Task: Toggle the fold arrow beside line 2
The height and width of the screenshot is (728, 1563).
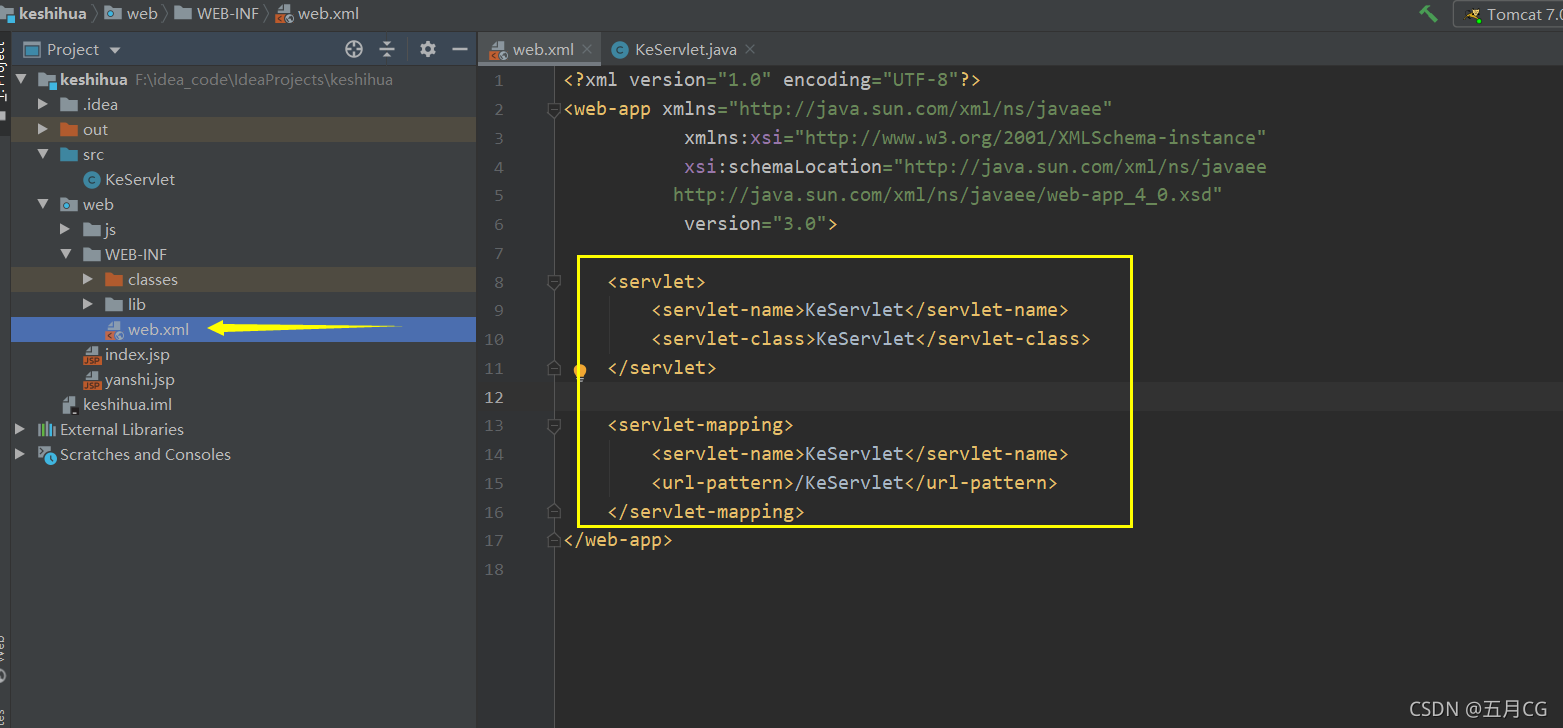Action: click(553, 110)
